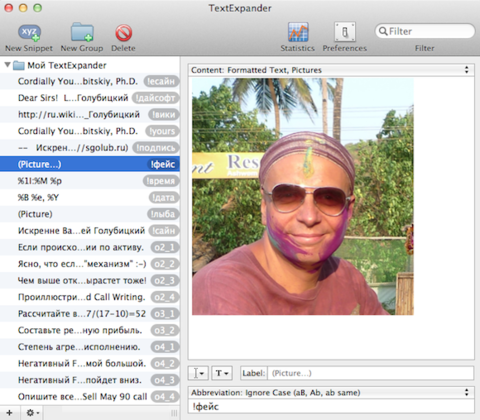Collapse the Мой TextExpander folder

pyautogui.click(x=7, y=65)
